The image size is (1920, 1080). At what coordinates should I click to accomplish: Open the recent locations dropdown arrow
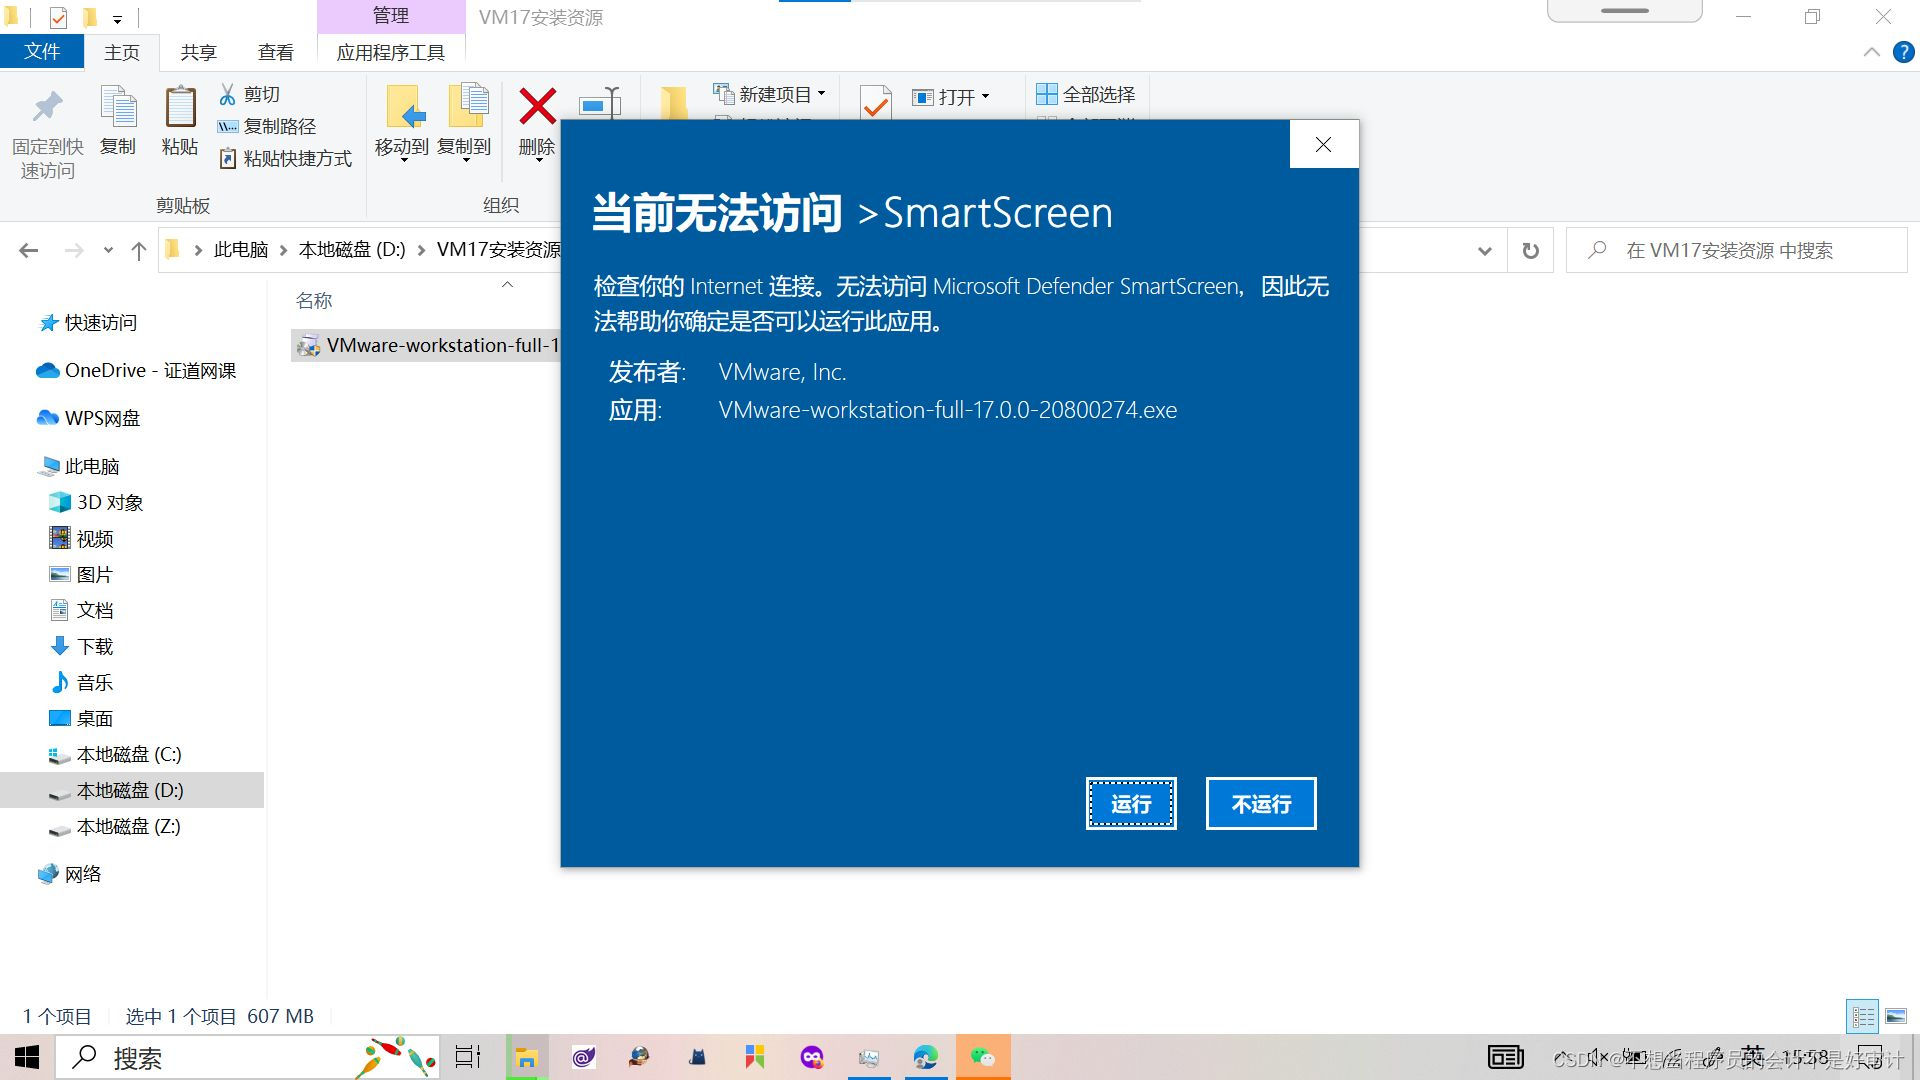pos(108,250)
